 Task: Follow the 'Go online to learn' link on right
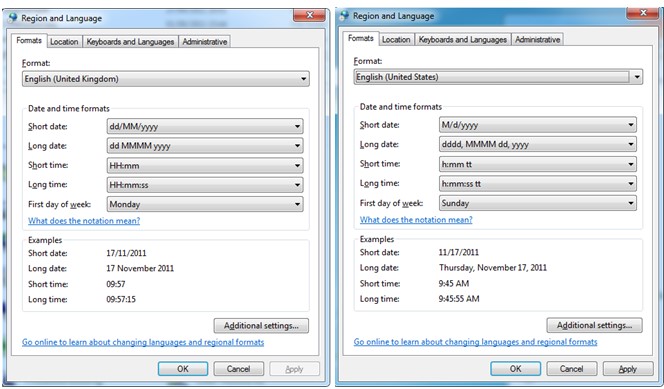pos(475,342)
